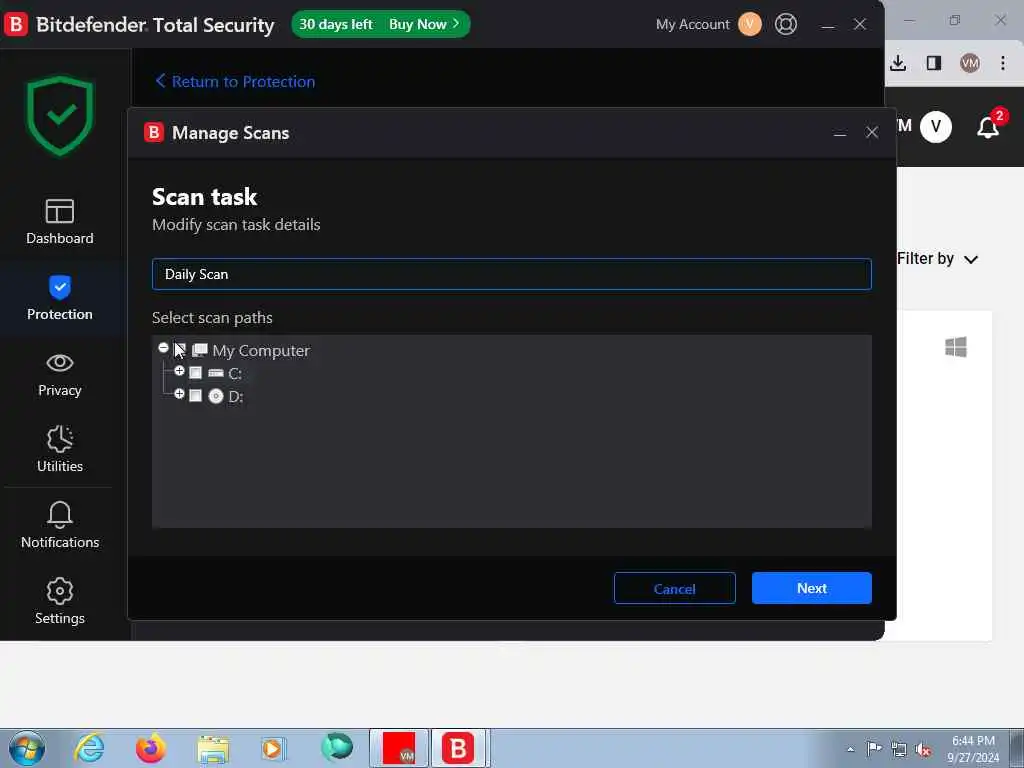1024x768 pixels.
Task: Check the My Computer checkbox
Action: point(180,350)
